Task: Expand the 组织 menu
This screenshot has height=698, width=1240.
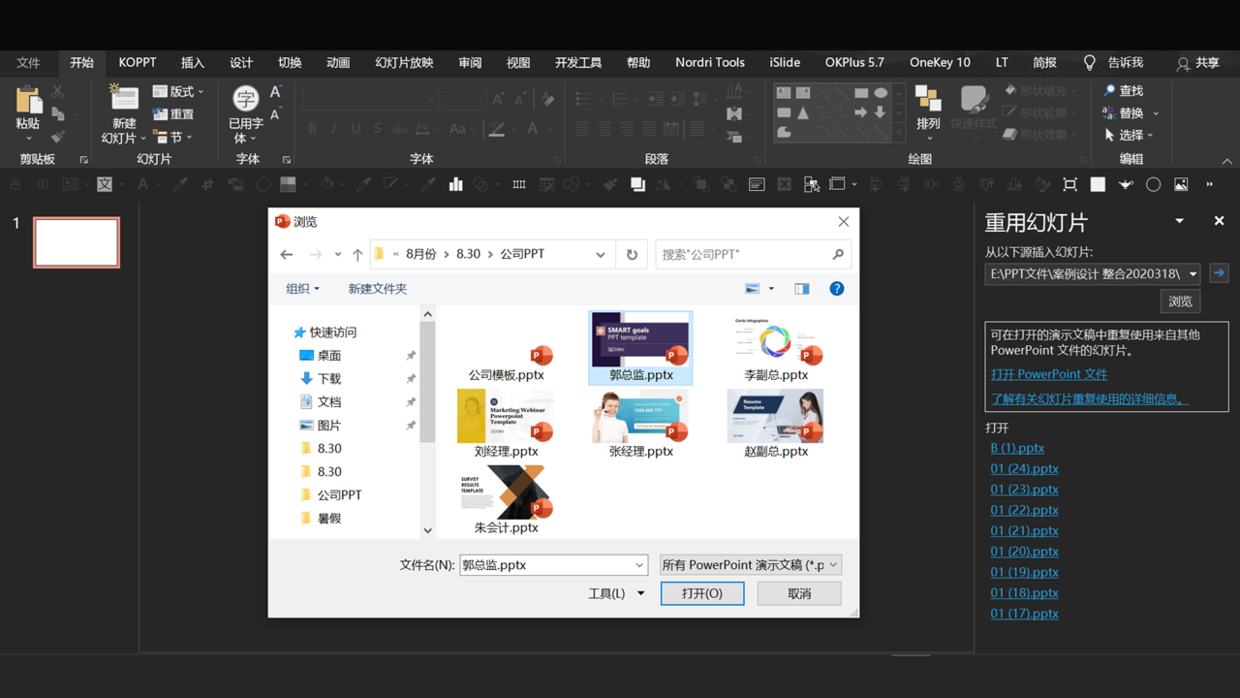Action: pyautogui.click(x=302, y=289)
